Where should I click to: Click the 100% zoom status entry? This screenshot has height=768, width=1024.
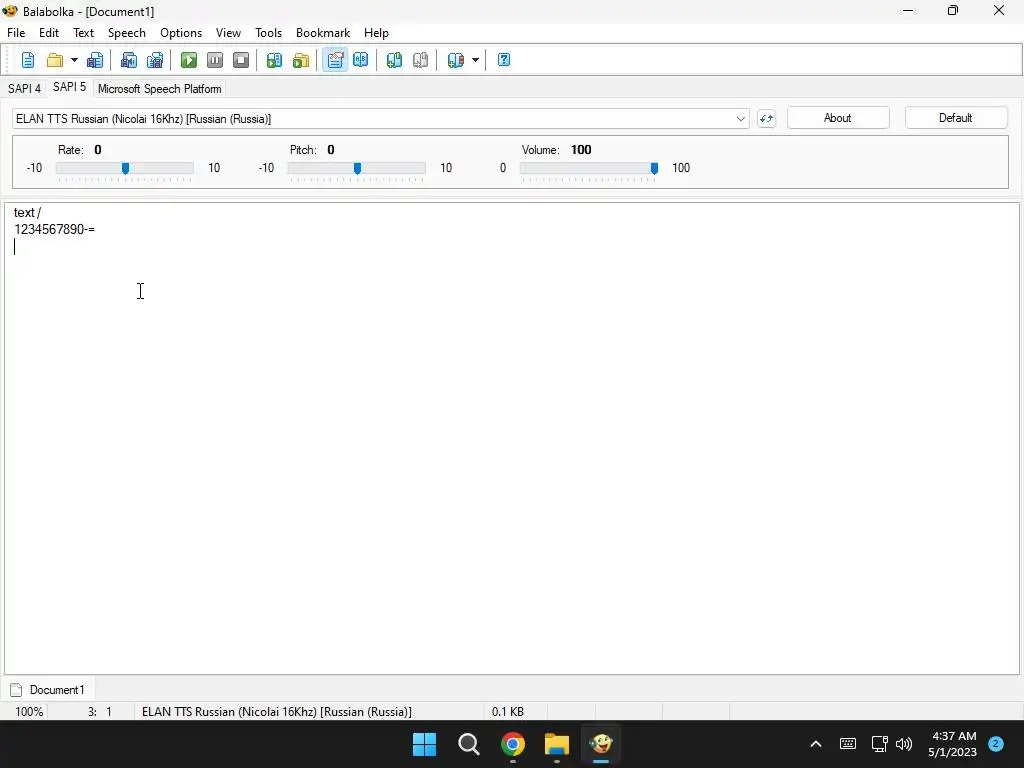point(29,712)
